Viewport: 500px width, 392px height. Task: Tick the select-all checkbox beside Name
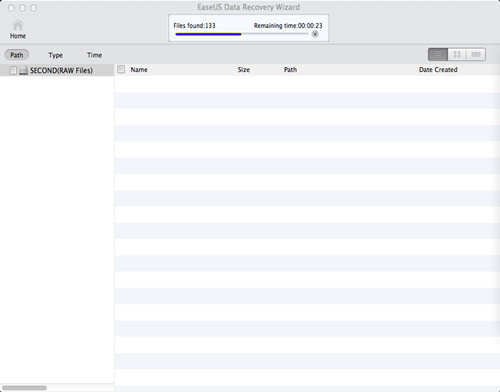(x=121, y=69)
